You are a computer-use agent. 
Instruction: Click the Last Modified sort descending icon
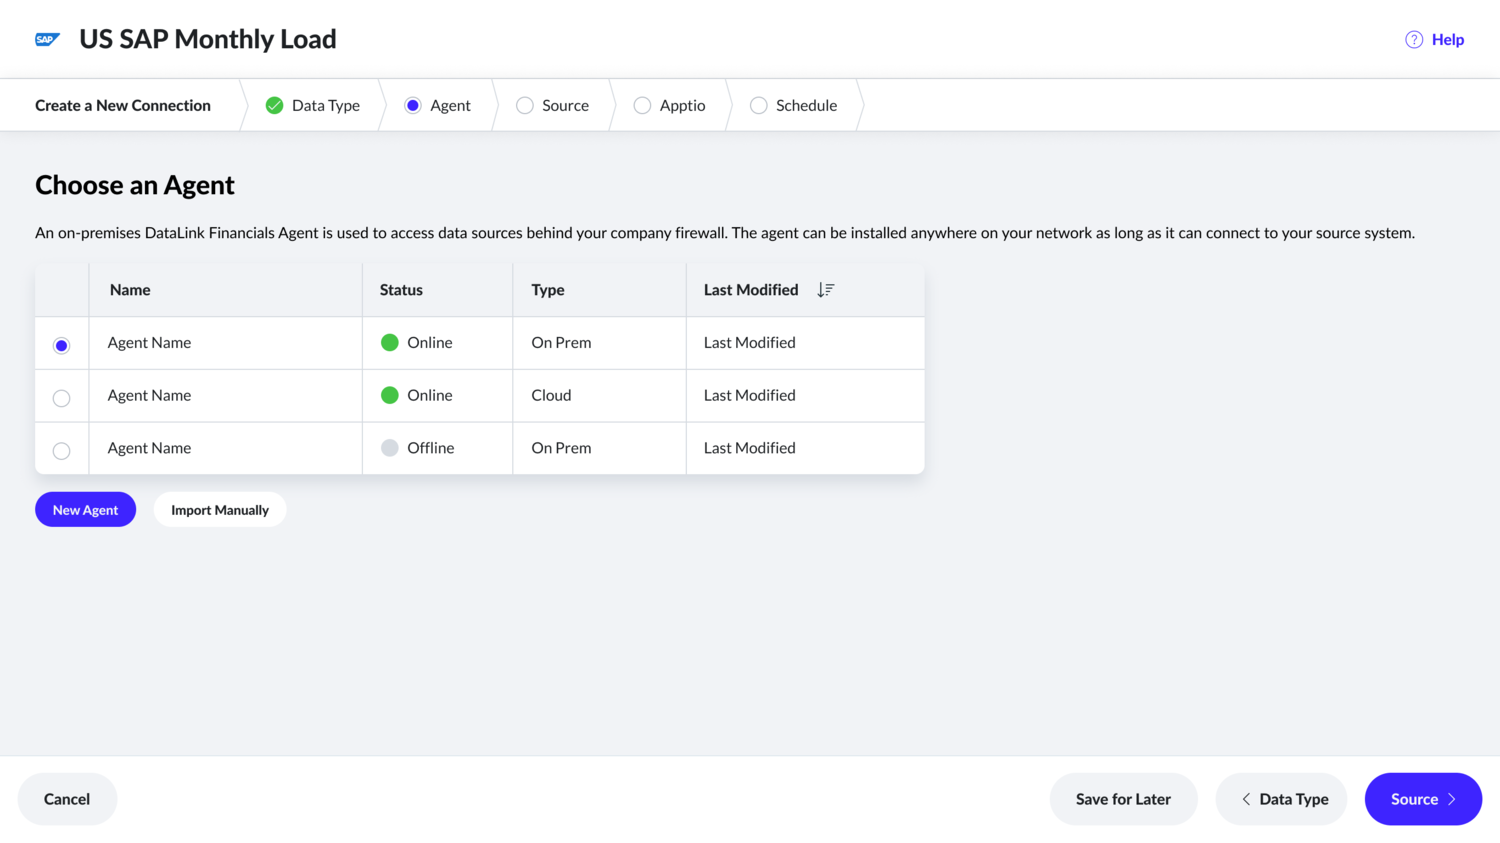click(x=825, y=290)
